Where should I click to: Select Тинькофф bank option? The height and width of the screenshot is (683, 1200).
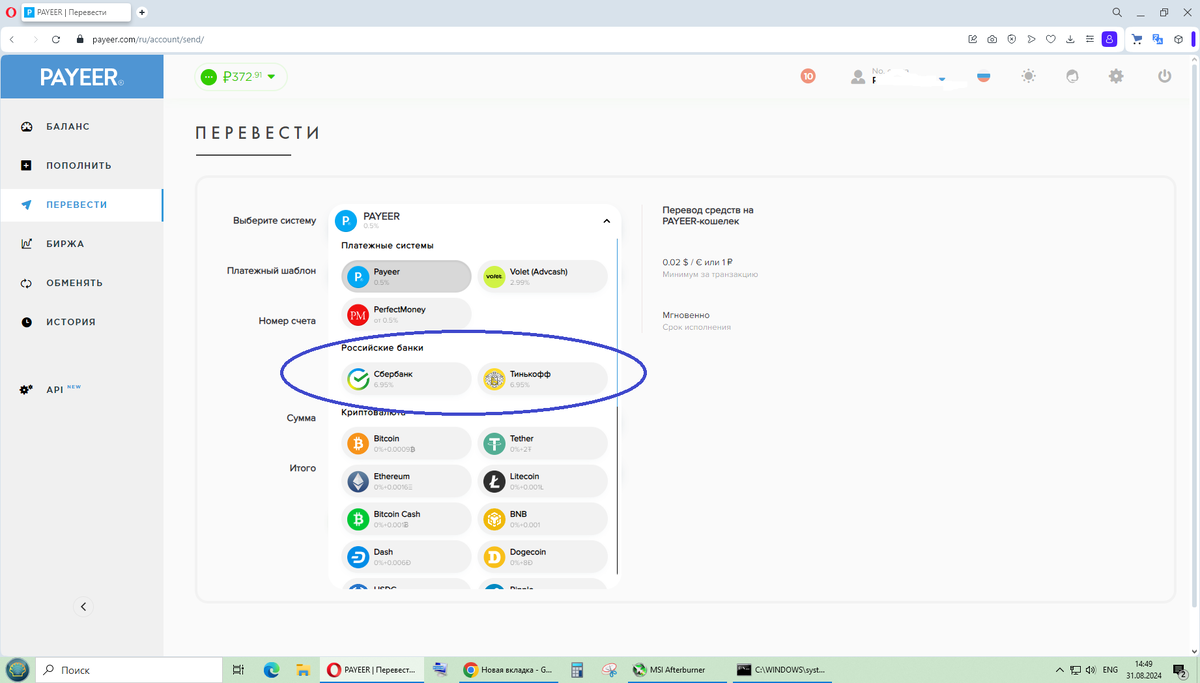(543, 378)
